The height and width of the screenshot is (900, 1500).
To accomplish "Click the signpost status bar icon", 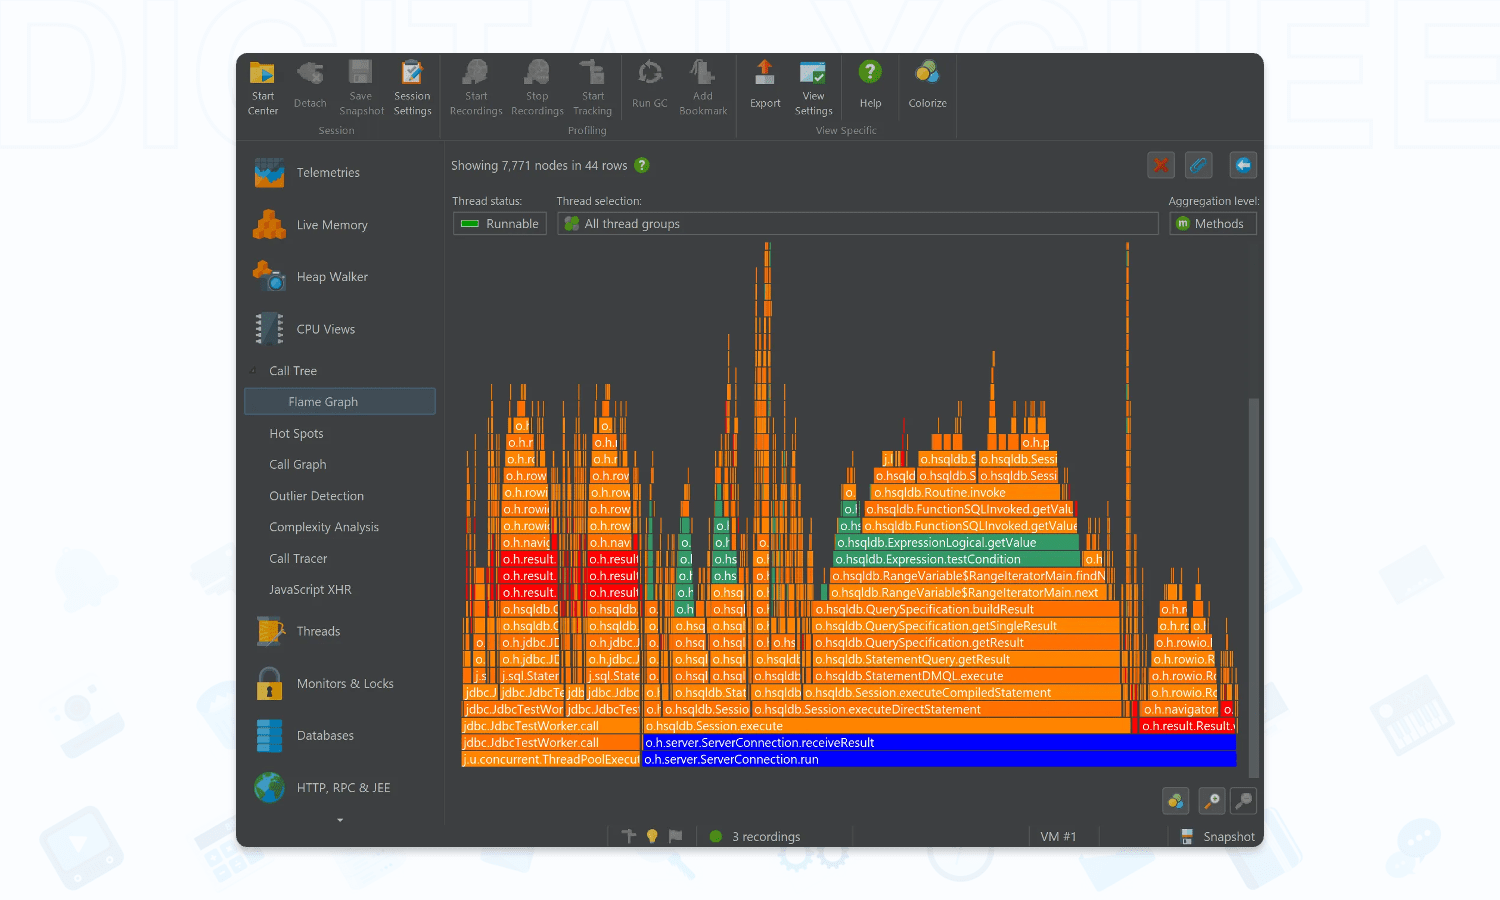I will coord(629,836).
